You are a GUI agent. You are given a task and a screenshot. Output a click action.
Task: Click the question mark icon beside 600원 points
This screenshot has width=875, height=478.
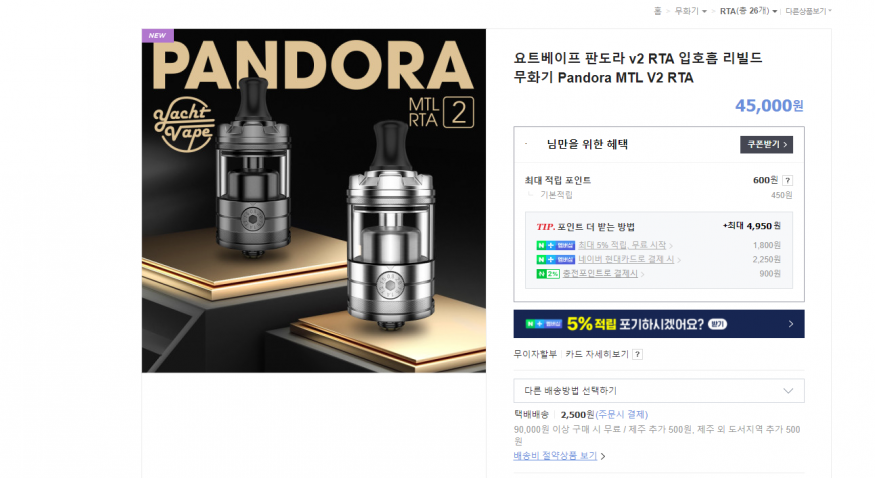[x=787, y=180]
